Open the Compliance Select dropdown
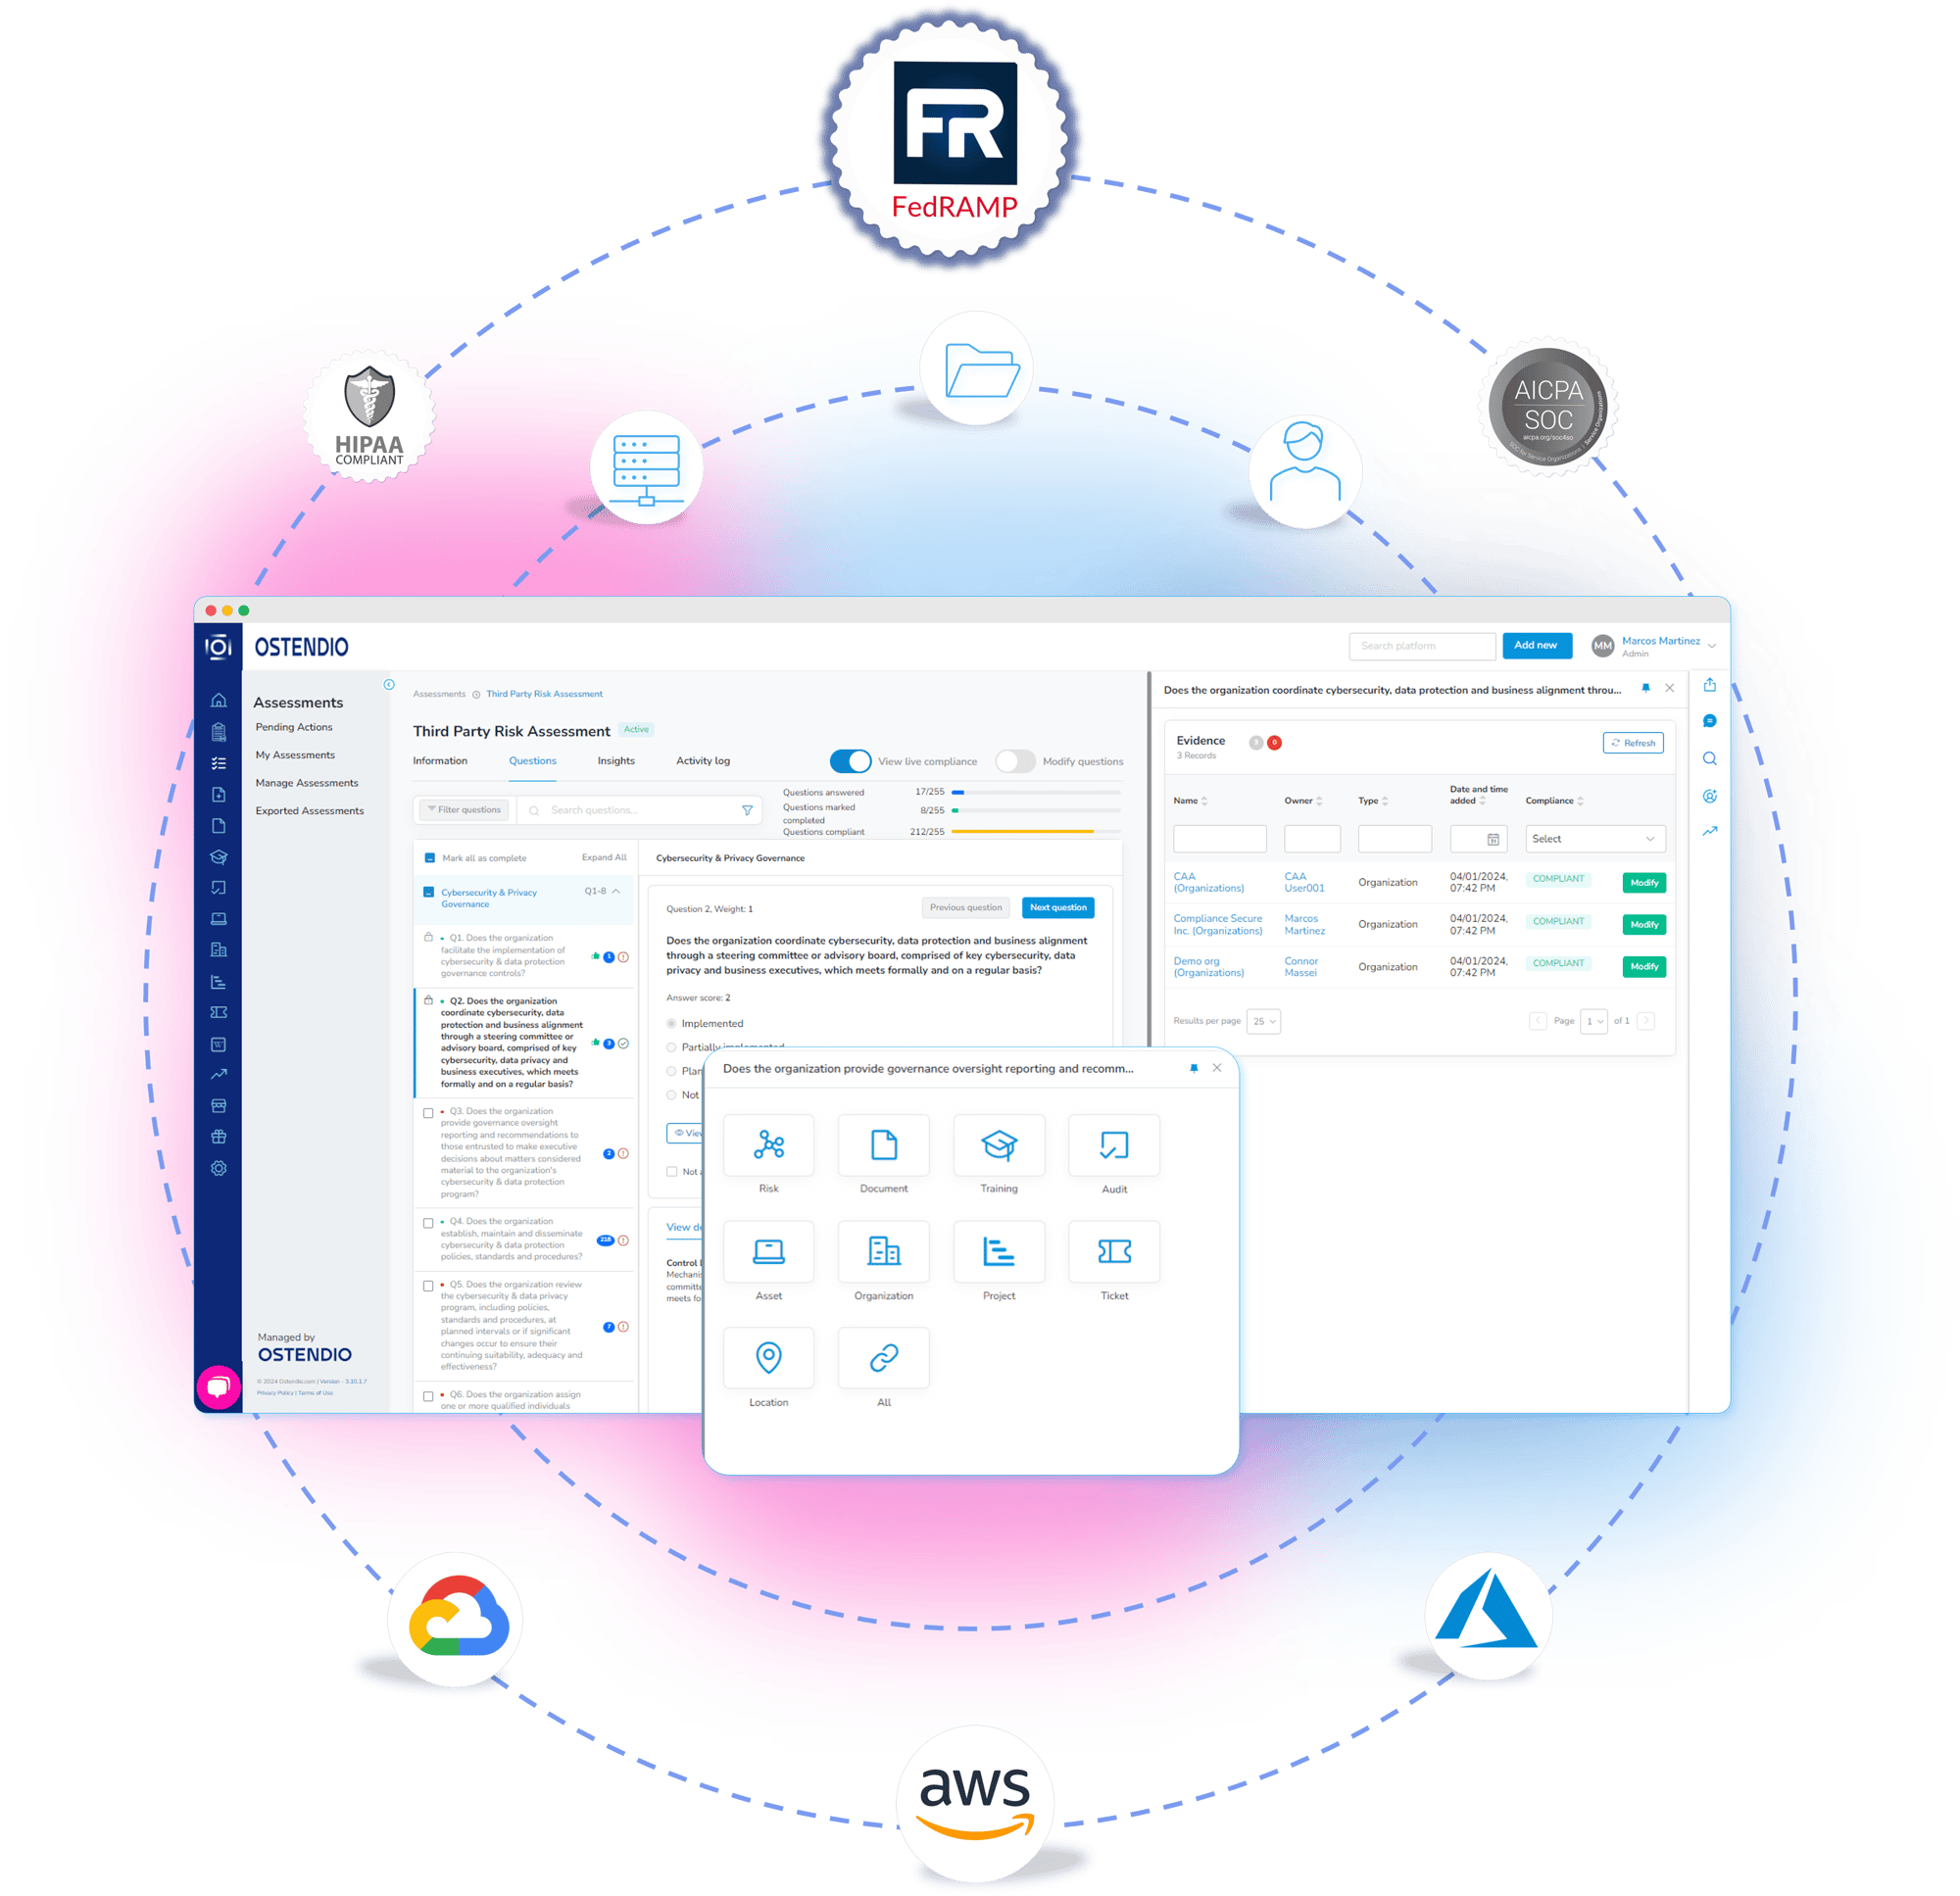The height and width of the screenshot is (1896, 1960). click(1595, 839)
